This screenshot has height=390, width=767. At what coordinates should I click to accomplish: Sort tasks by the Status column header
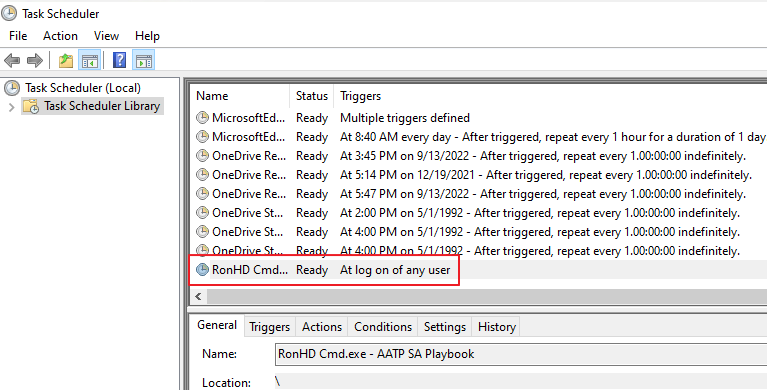pyautogui.click(x=312, y=96)
